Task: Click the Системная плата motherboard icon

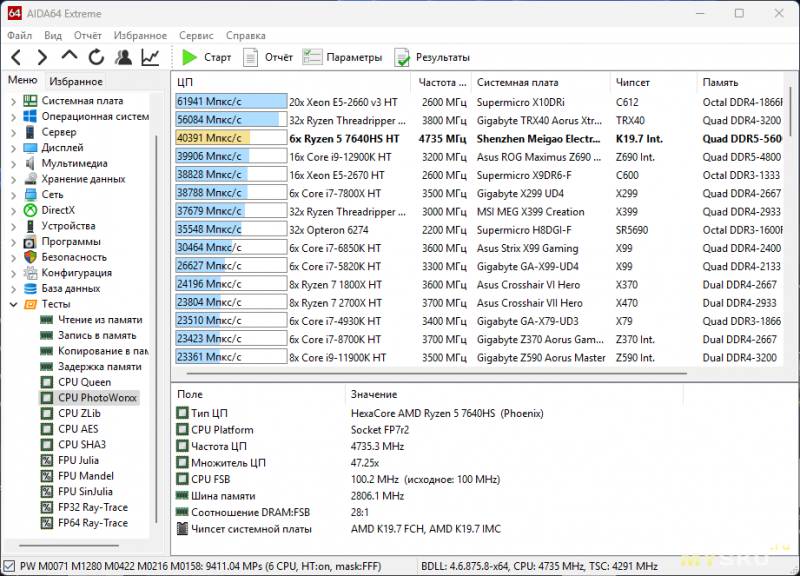Action: 31,101
